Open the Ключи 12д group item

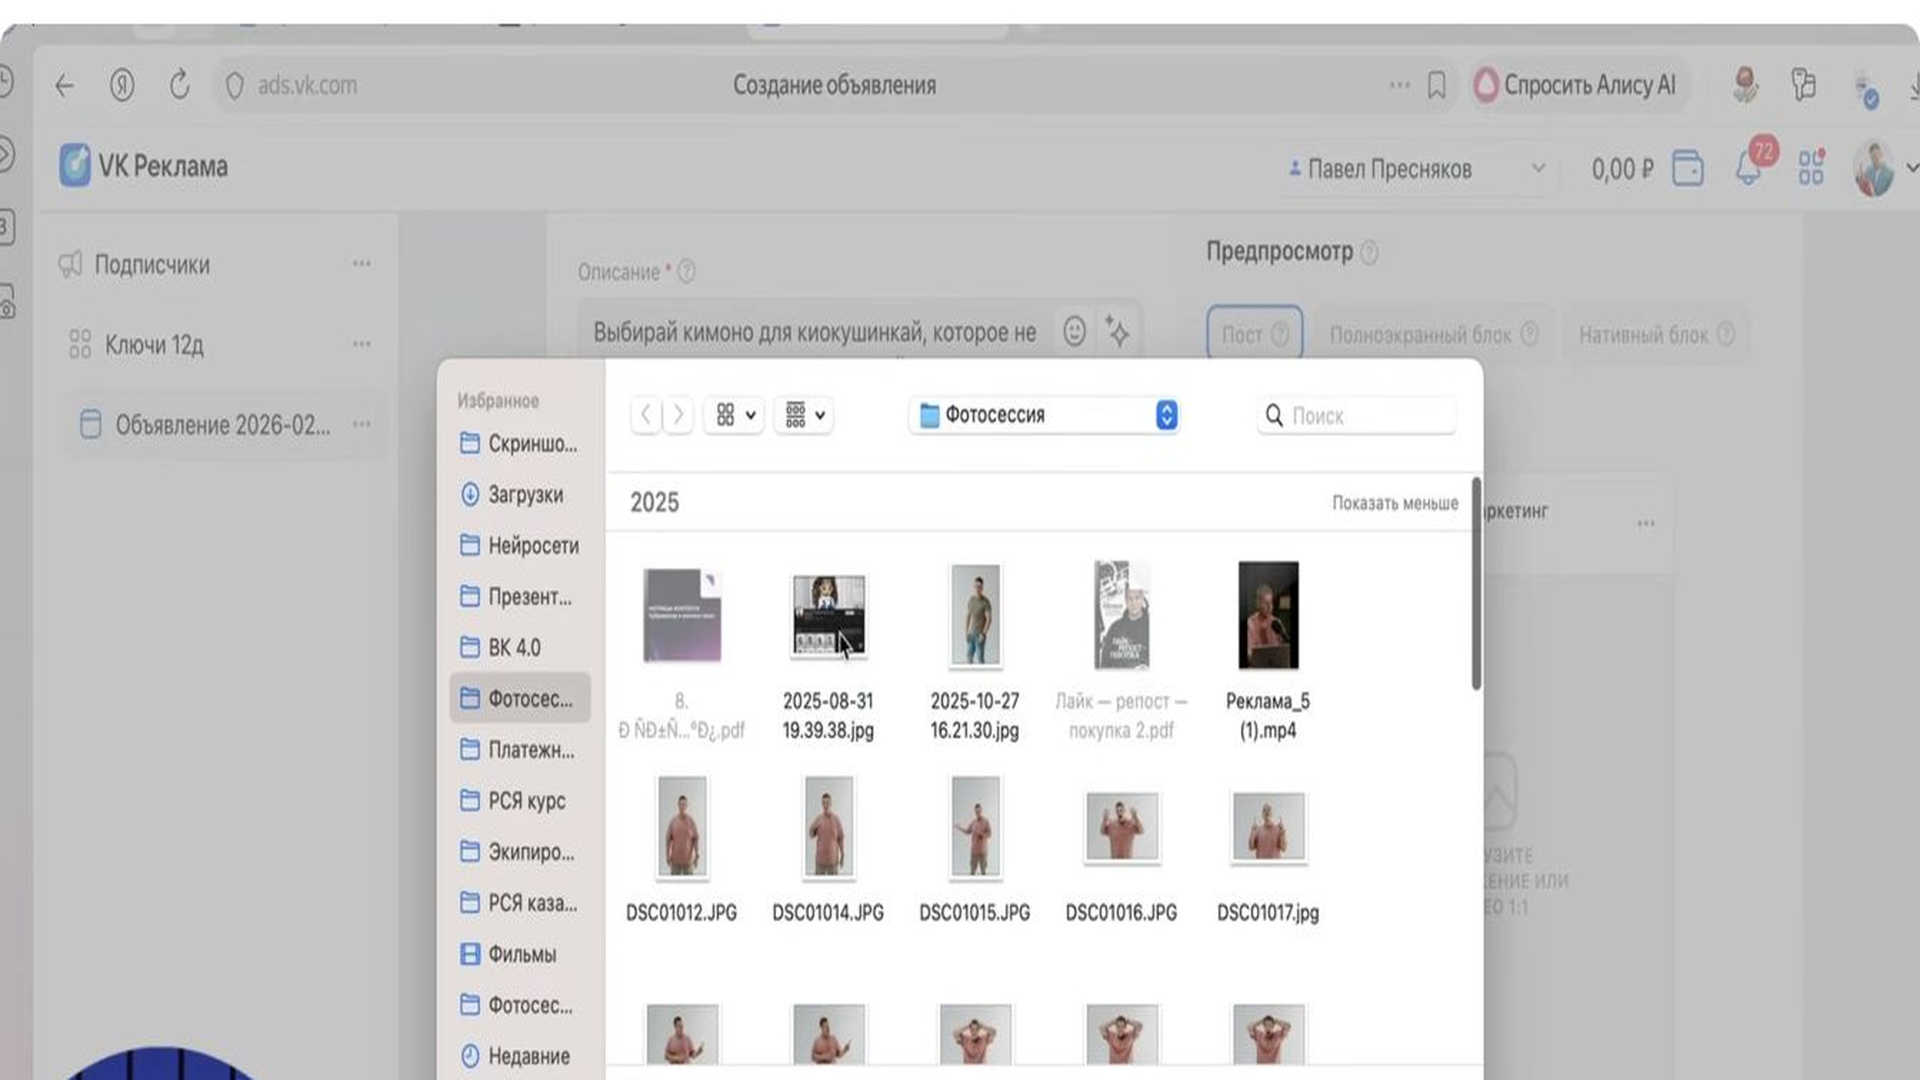point(215,344)
